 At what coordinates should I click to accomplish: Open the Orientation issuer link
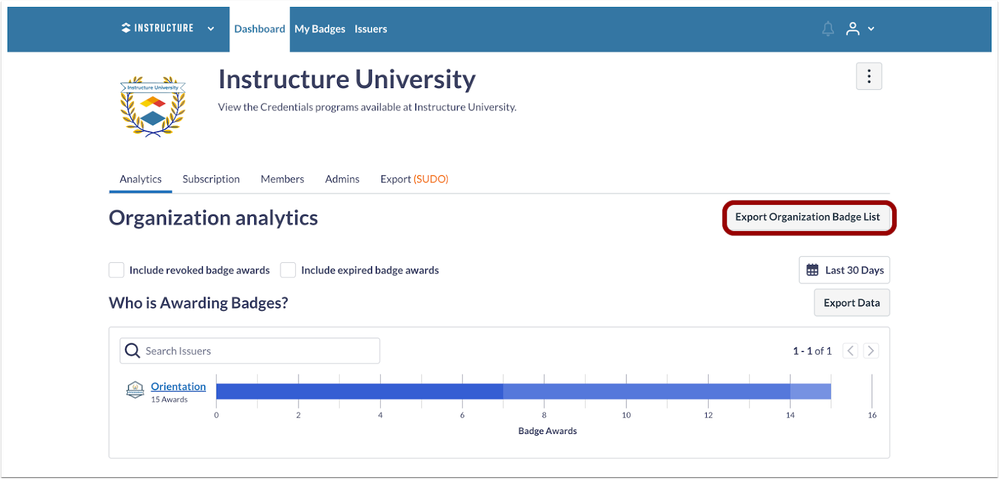(178, 386)
